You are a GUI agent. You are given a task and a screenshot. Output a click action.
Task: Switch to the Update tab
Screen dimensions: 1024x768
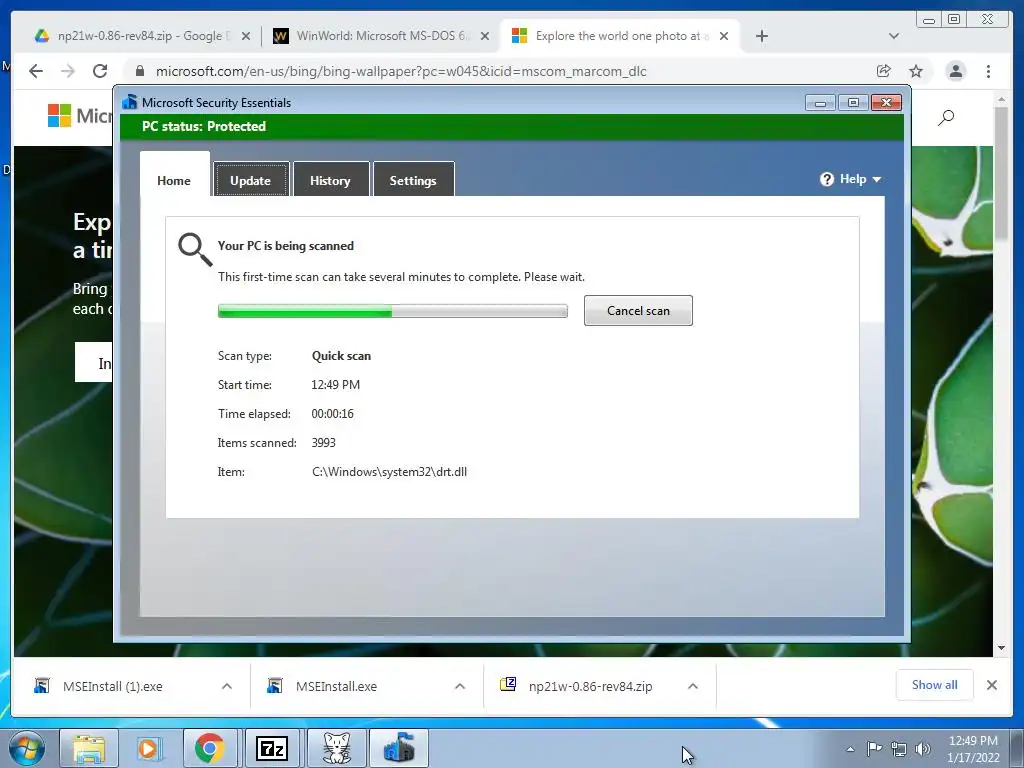coord(251,180)
